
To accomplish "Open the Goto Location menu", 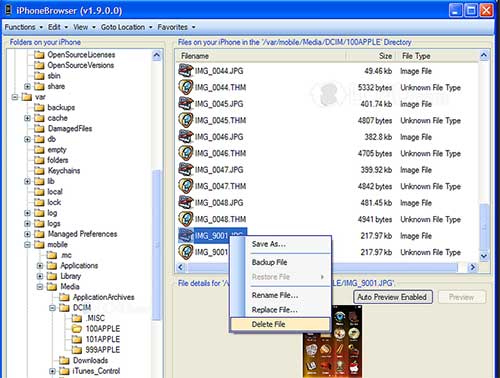I will point(126,27).
